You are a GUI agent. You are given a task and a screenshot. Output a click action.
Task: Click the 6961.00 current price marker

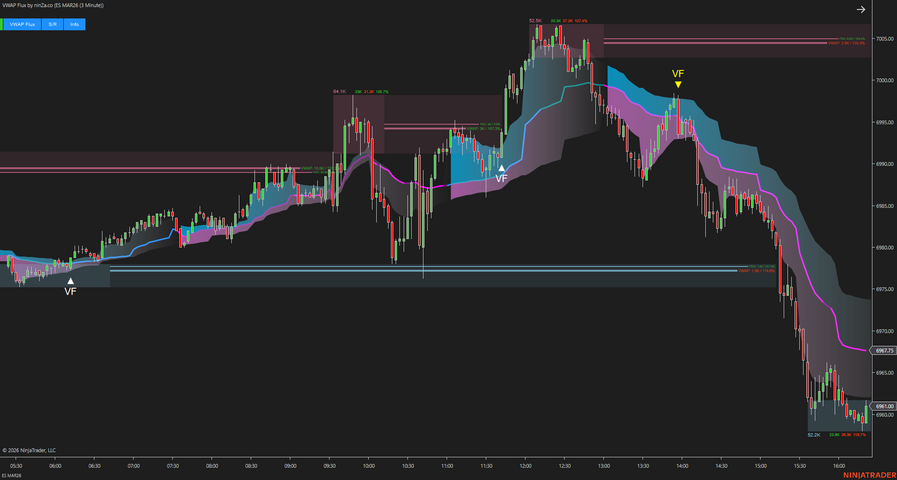click(x=883, y=407)
